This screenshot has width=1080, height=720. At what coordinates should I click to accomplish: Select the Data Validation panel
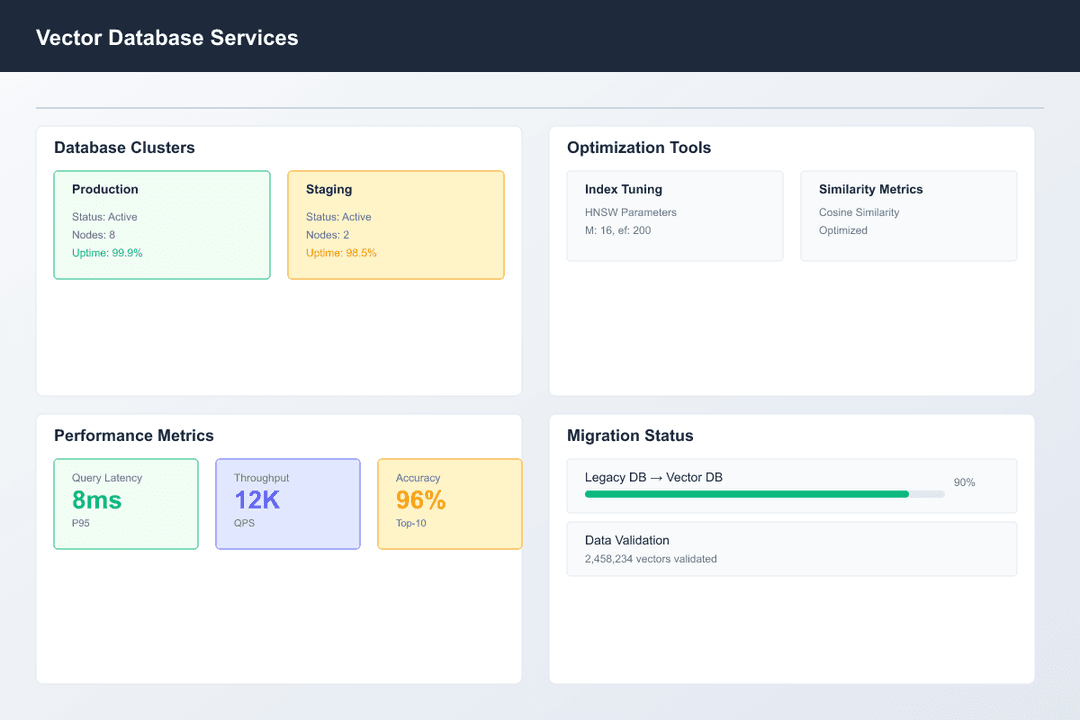tap(791, 548)
